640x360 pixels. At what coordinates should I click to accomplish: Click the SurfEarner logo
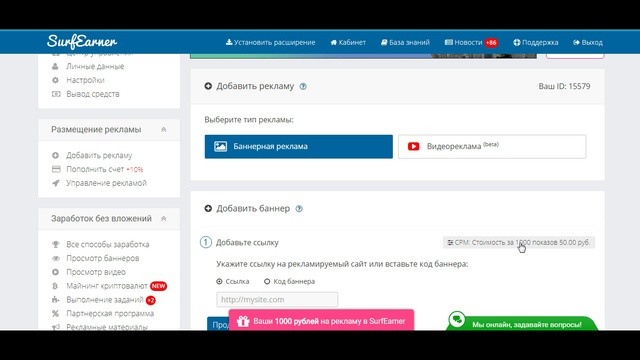82,42
